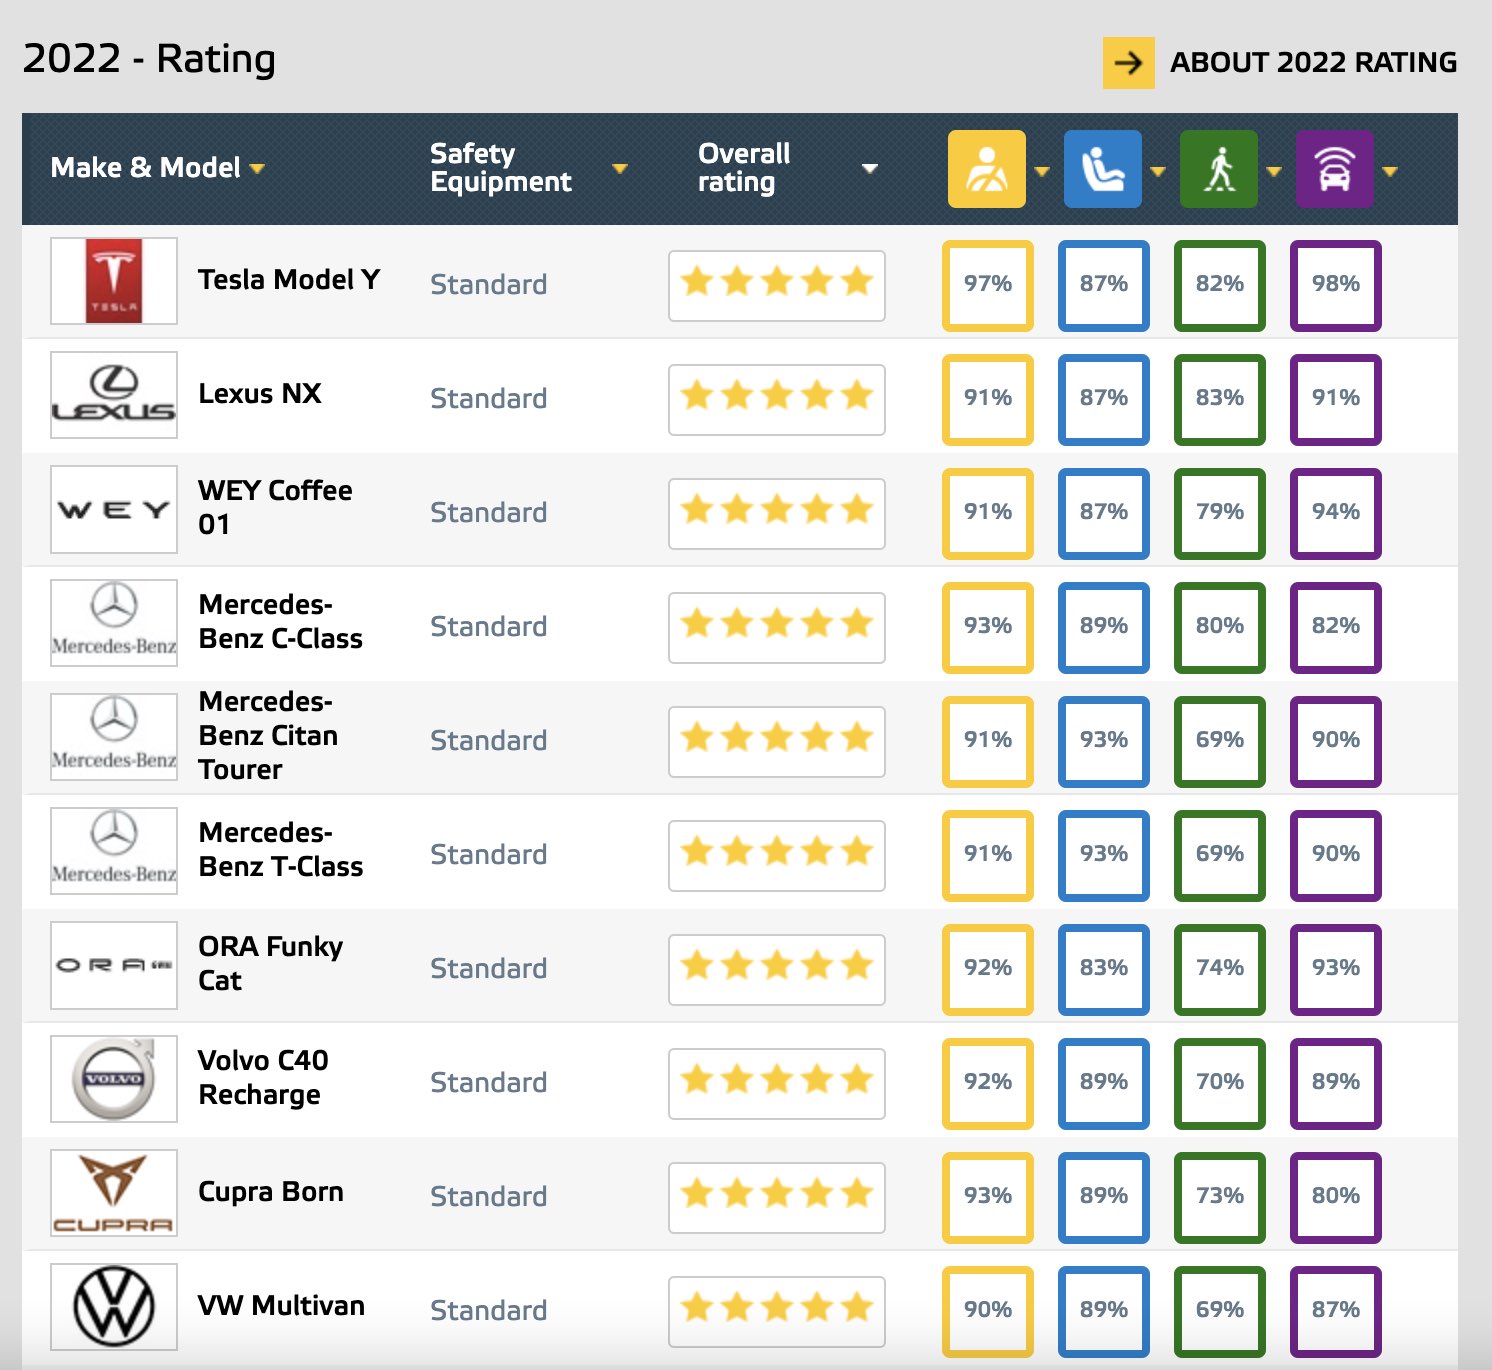Open the ABOUT 2022 RATING link
The height and width of the screenshot is (1370, 1492).
pos(1313,63)
